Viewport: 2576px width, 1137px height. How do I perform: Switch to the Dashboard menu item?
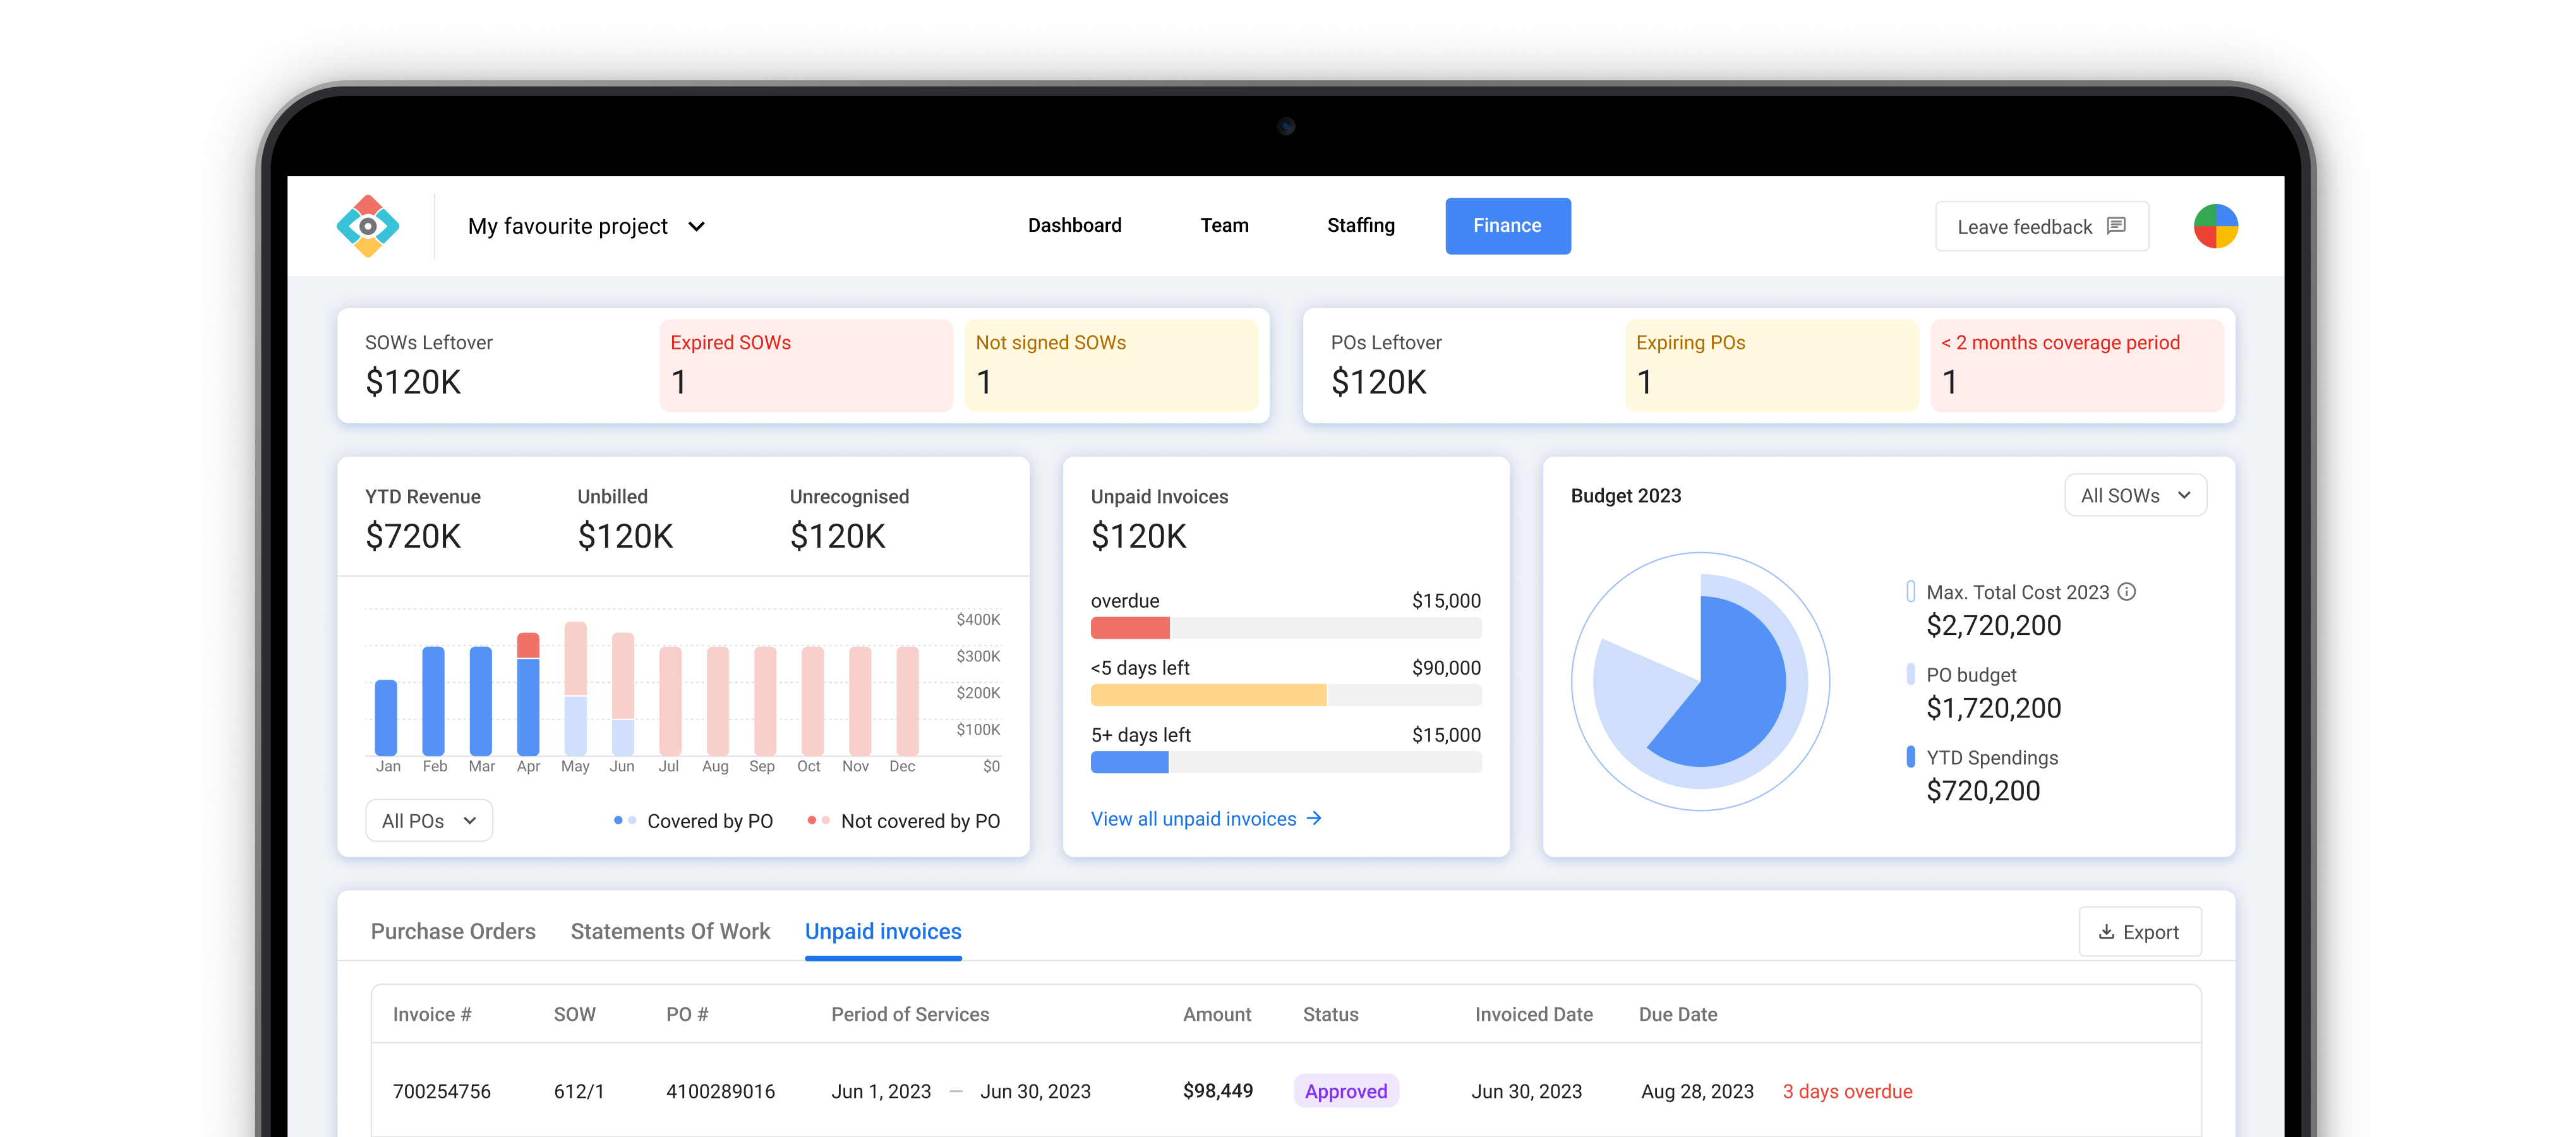coord(1074,225)
